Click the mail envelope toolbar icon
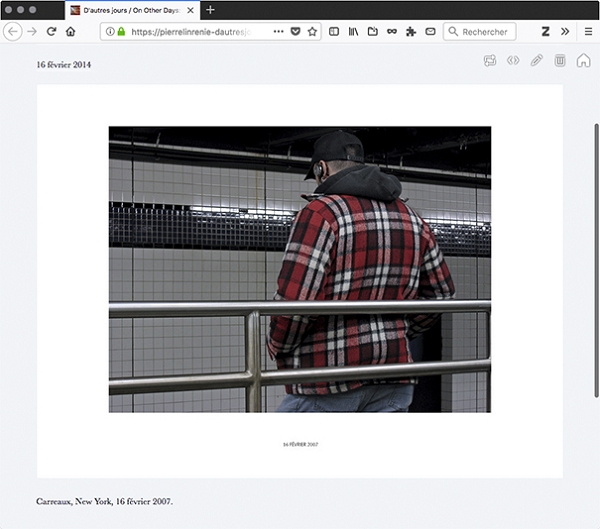Screen dimensions: 600x529 tap(430, 32)
